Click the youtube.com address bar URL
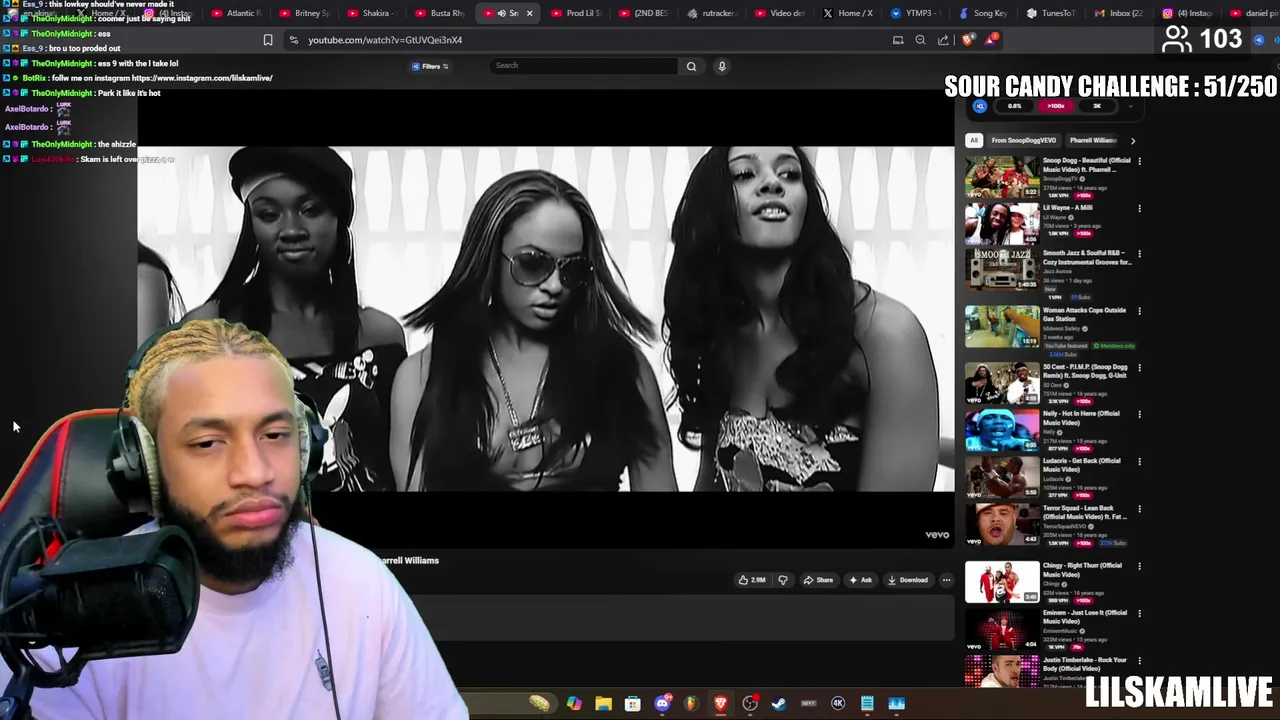This screenshot has height=720, width=1280. point(385,40)
